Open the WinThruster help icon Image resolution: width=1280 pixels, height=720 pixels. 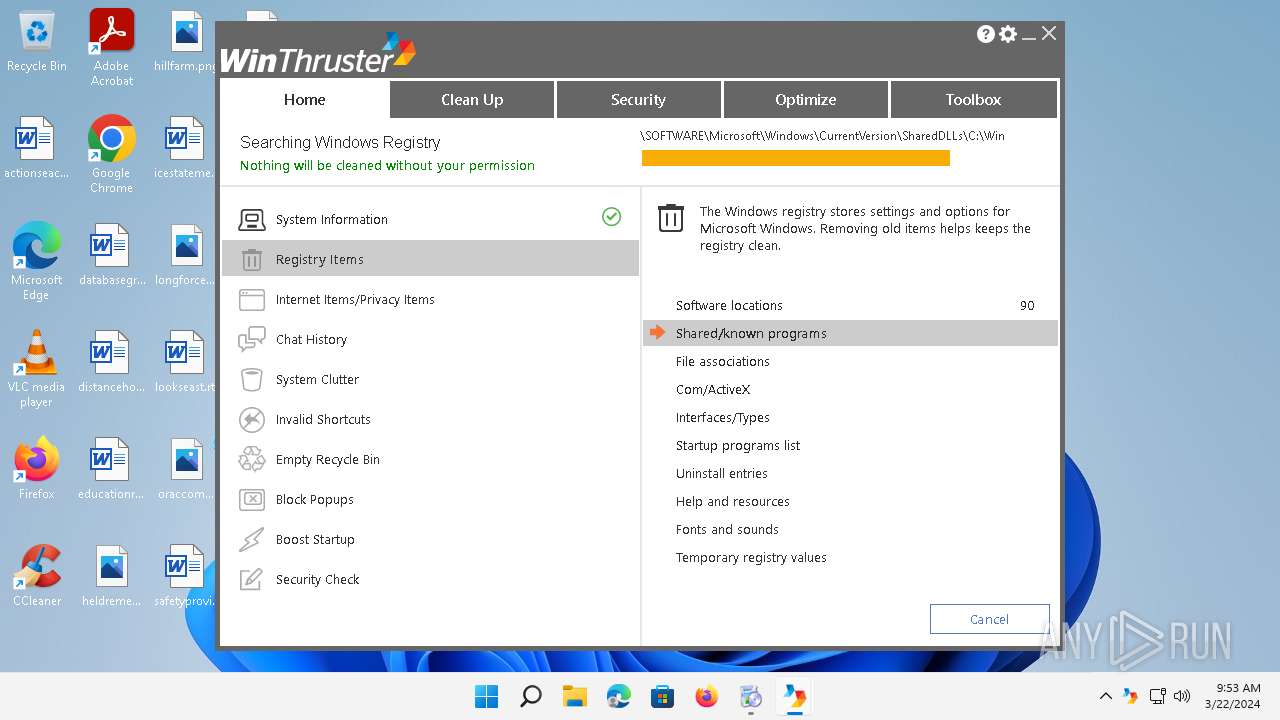point(985,34)
